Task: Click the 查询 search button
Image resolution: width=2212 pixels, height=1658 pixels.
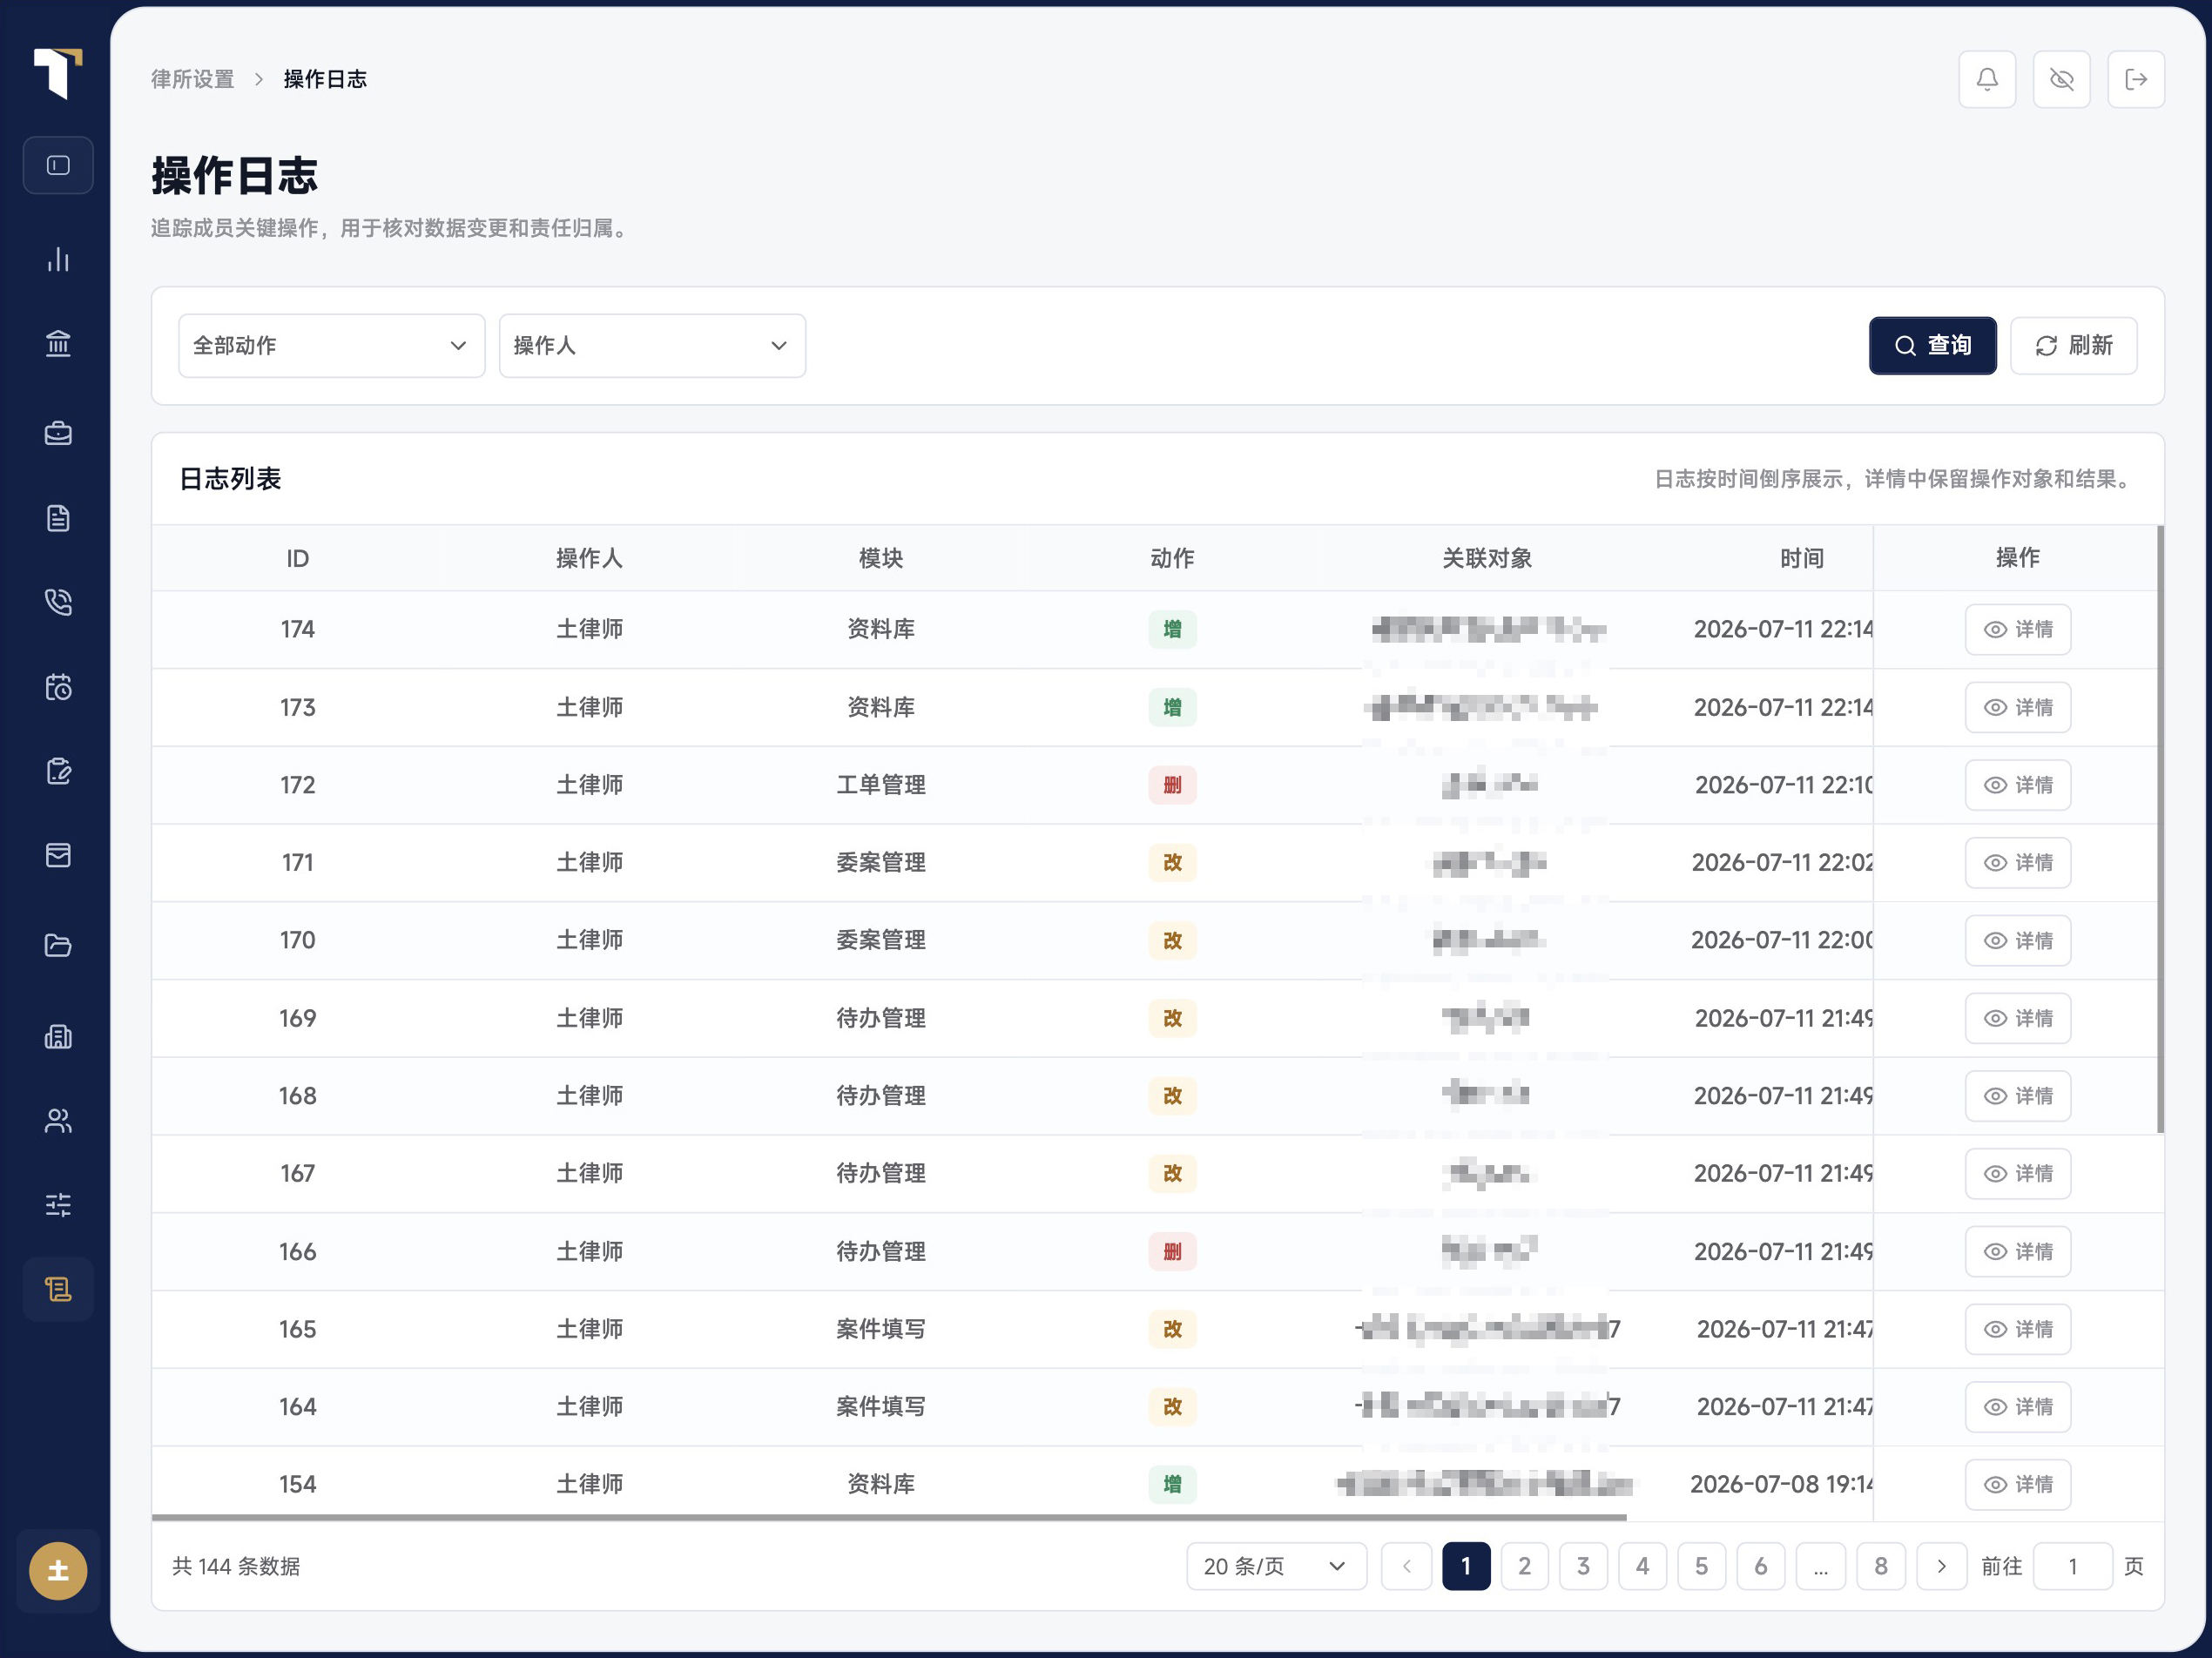Action: (x=1932, y=346)
